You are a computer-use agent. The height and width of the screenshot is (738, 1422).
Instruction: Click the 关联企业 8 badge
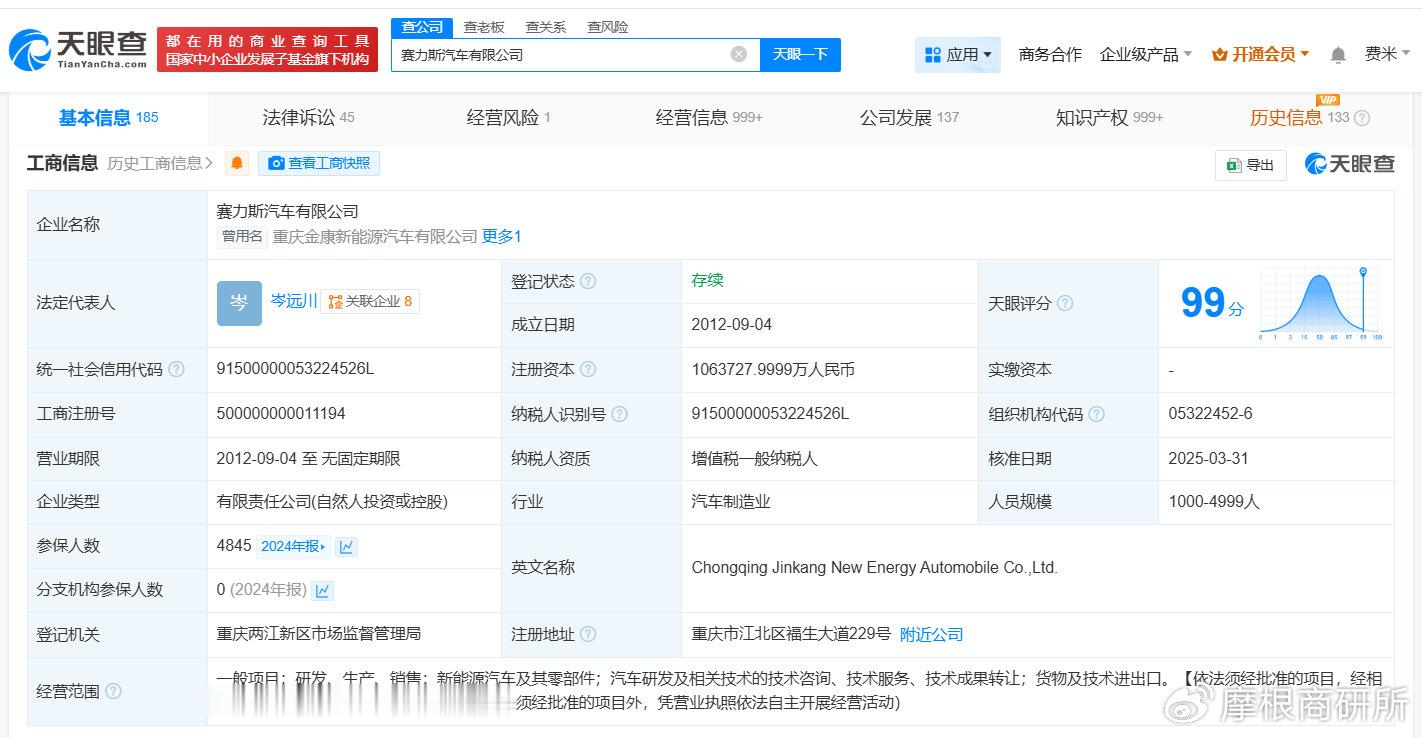click(369, 301)
